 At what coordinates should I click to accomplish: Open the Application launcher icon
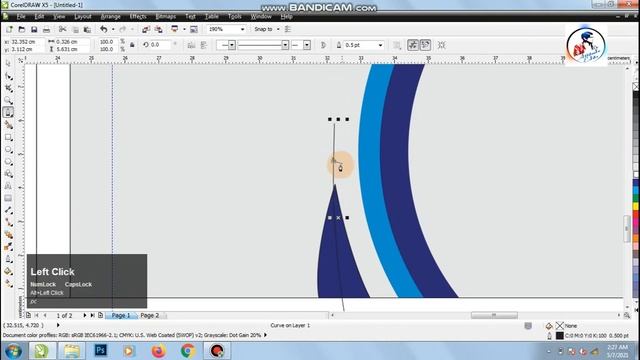click(175, 29)
